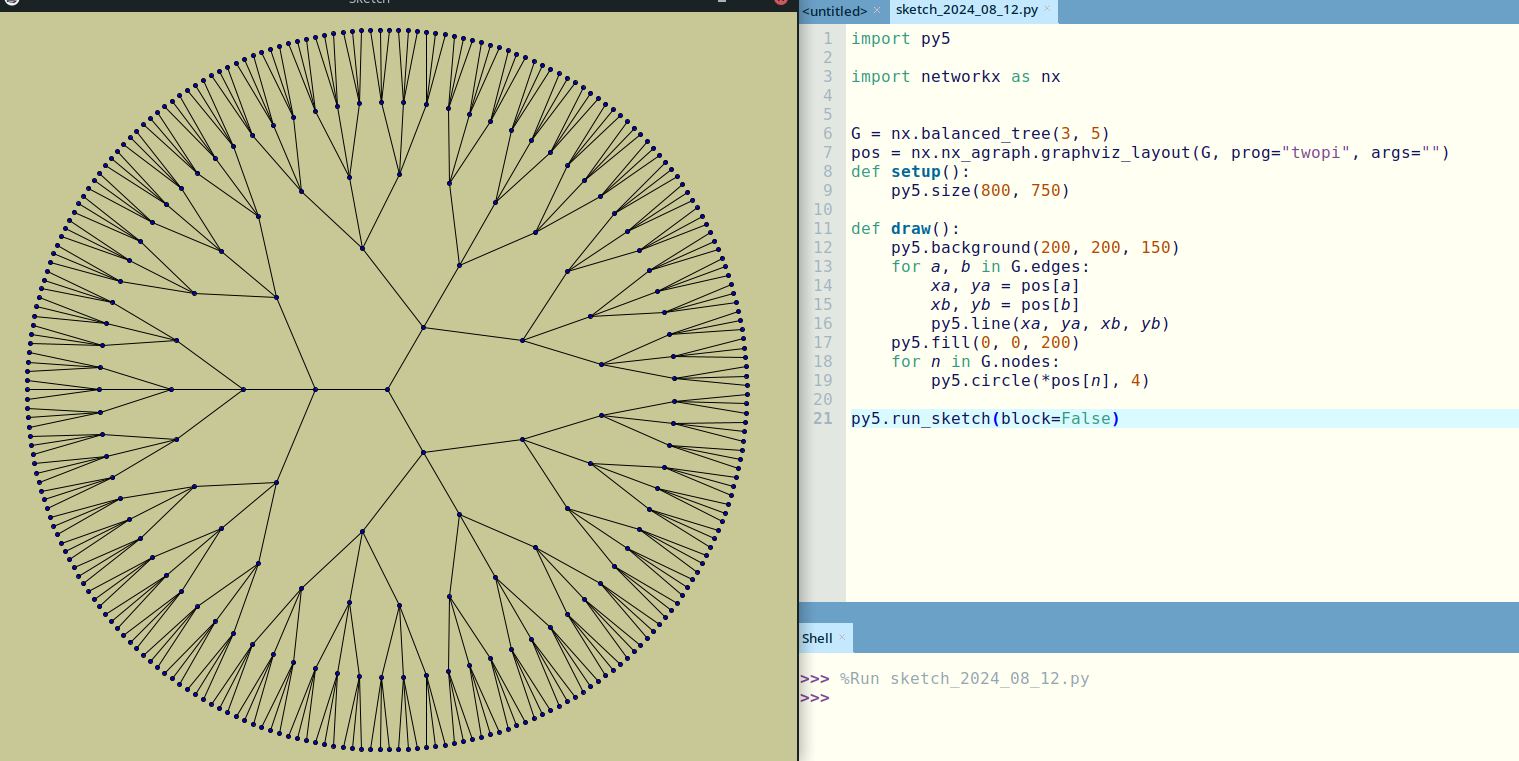Place cursor on py5.run_sketch(block=False) line
The height and width of the screenshot is (761, 1519).
[x=985, y=419]
